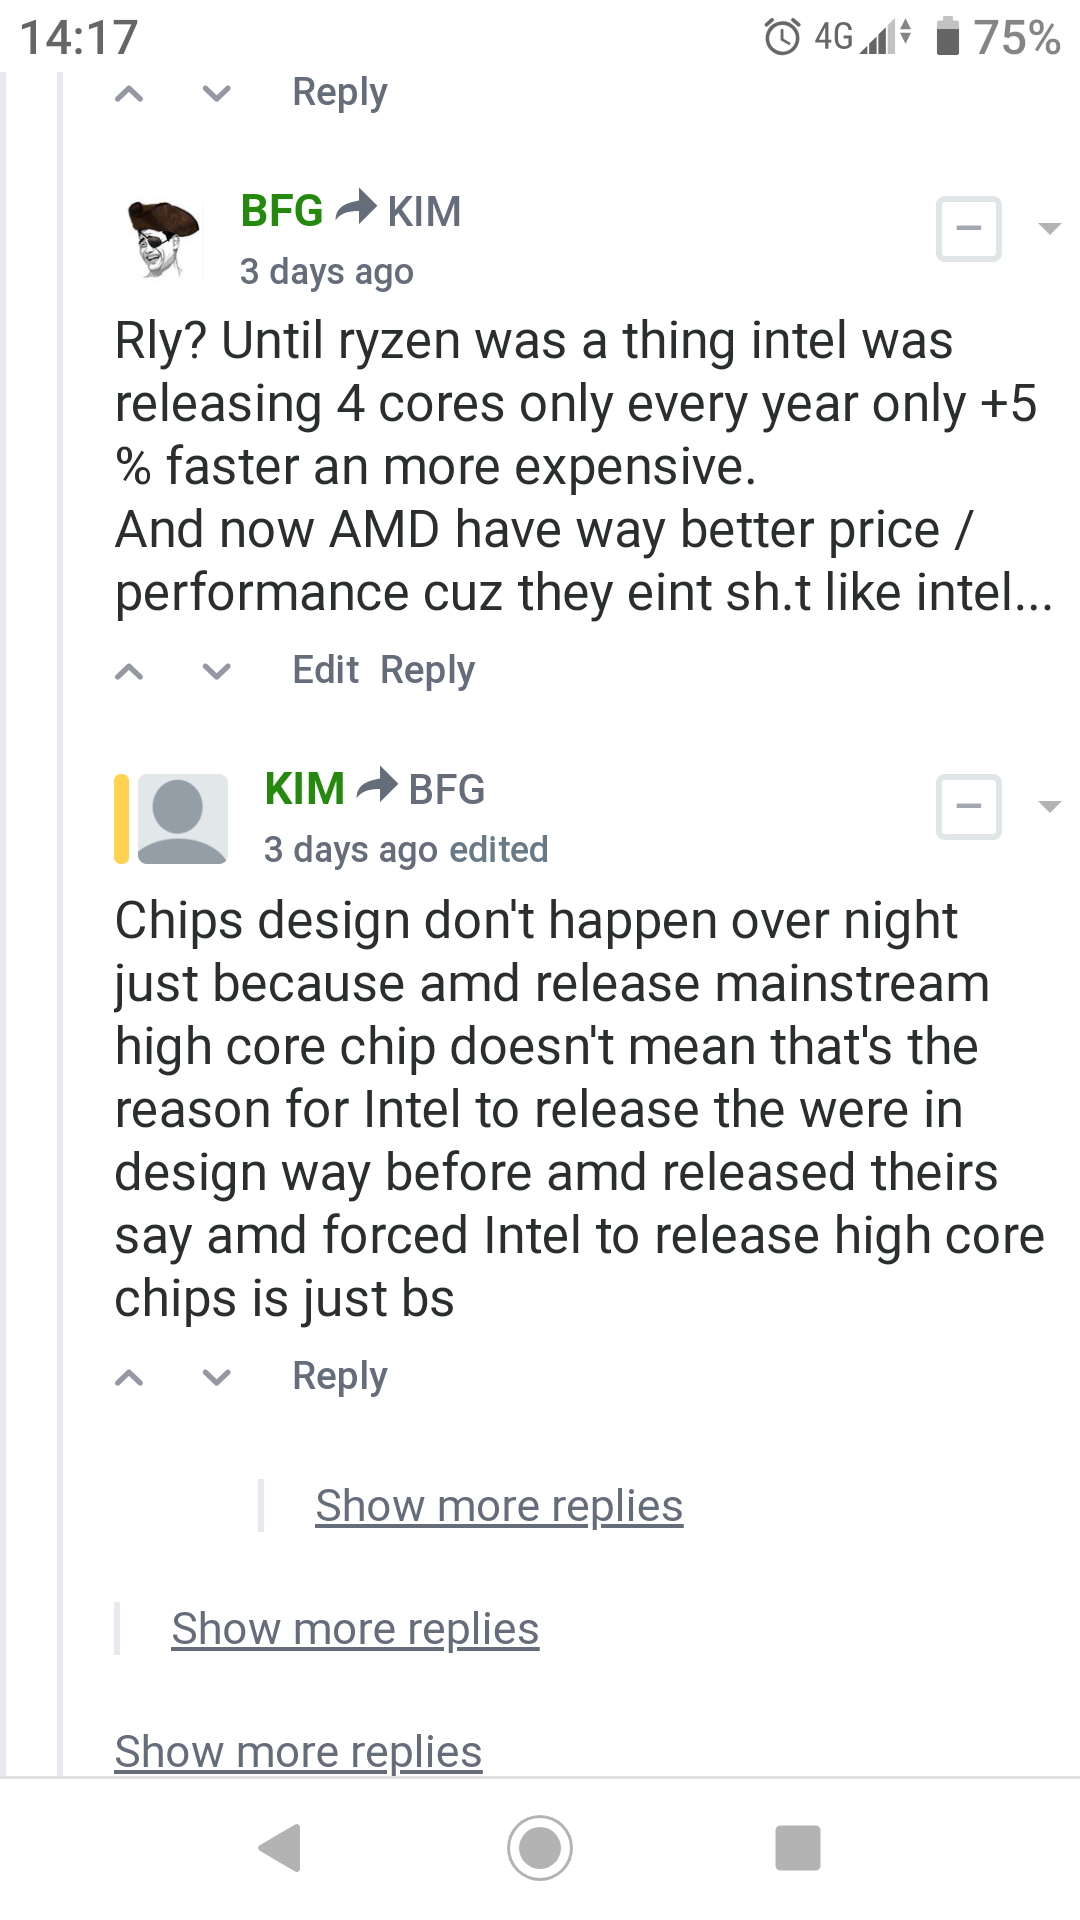Show more replies at deepest indent level
This screenshot has width=1080, height=1920.
point(499,1506)
